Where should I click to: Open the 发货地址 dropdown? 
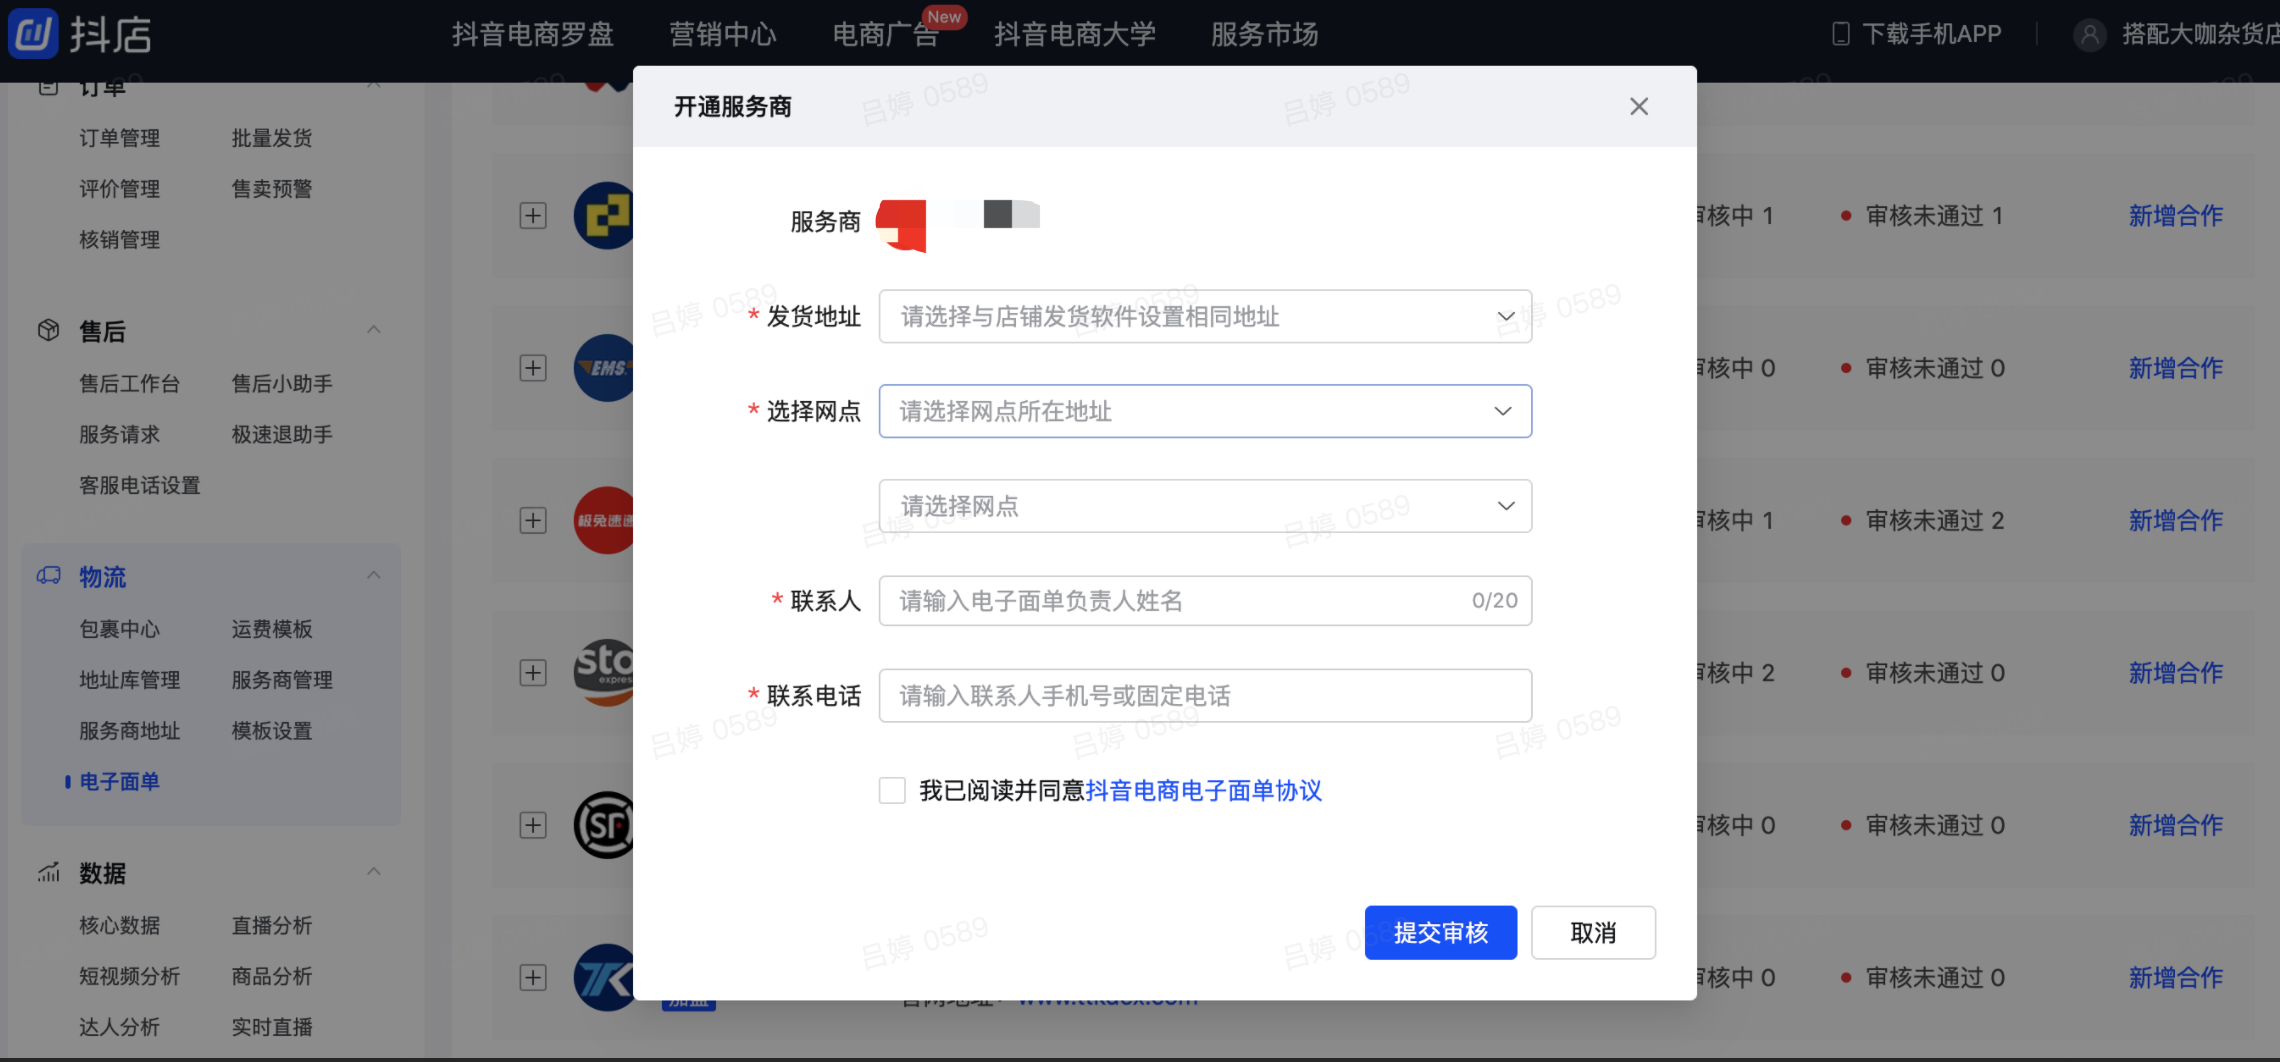[x=1205, y=317]
